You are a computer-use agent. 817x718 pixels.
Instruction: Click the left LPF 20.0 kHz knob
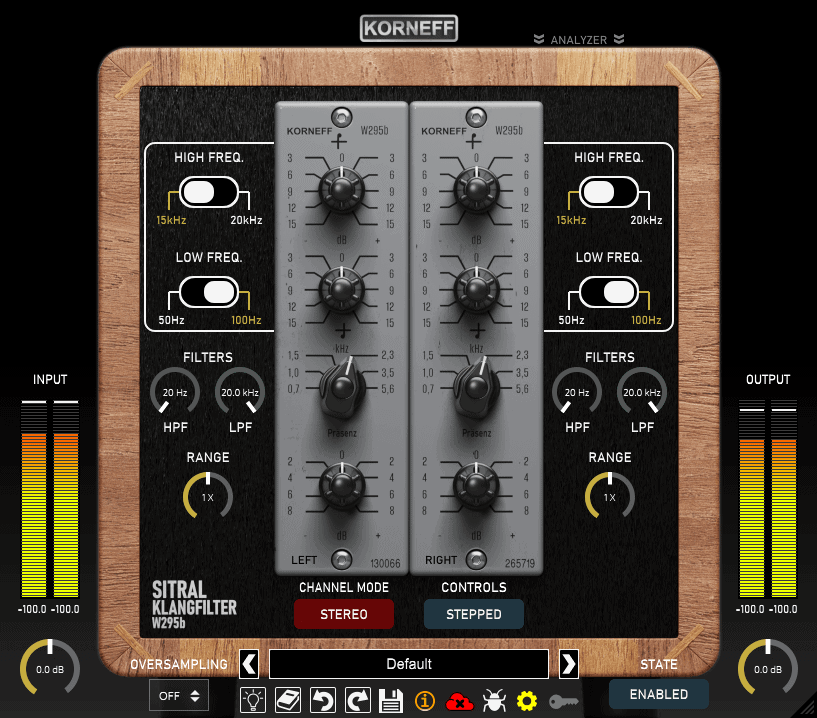coord(240,392)
